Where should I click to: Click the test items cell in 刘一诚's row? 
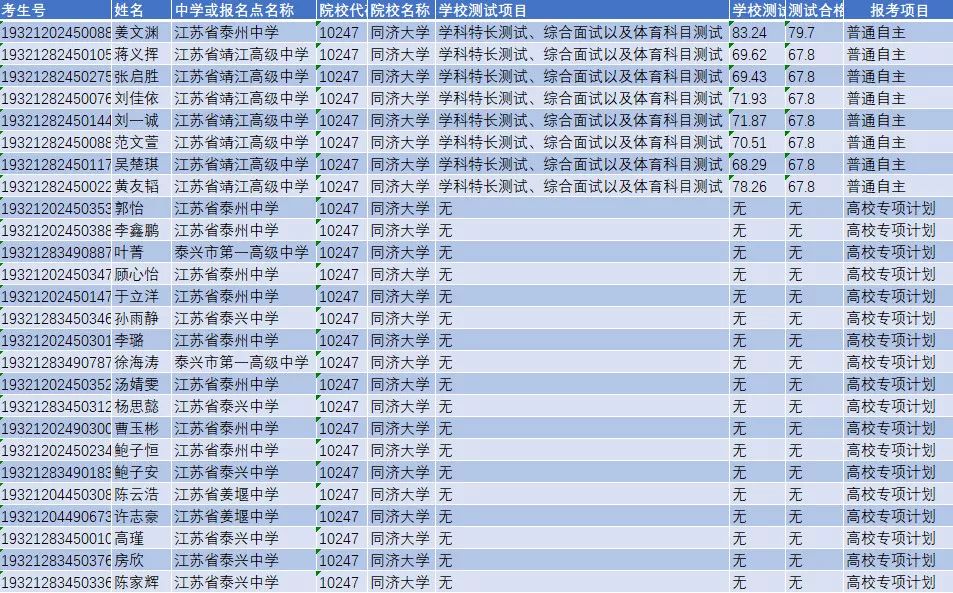pyautogui.click(x=580, y=120)
